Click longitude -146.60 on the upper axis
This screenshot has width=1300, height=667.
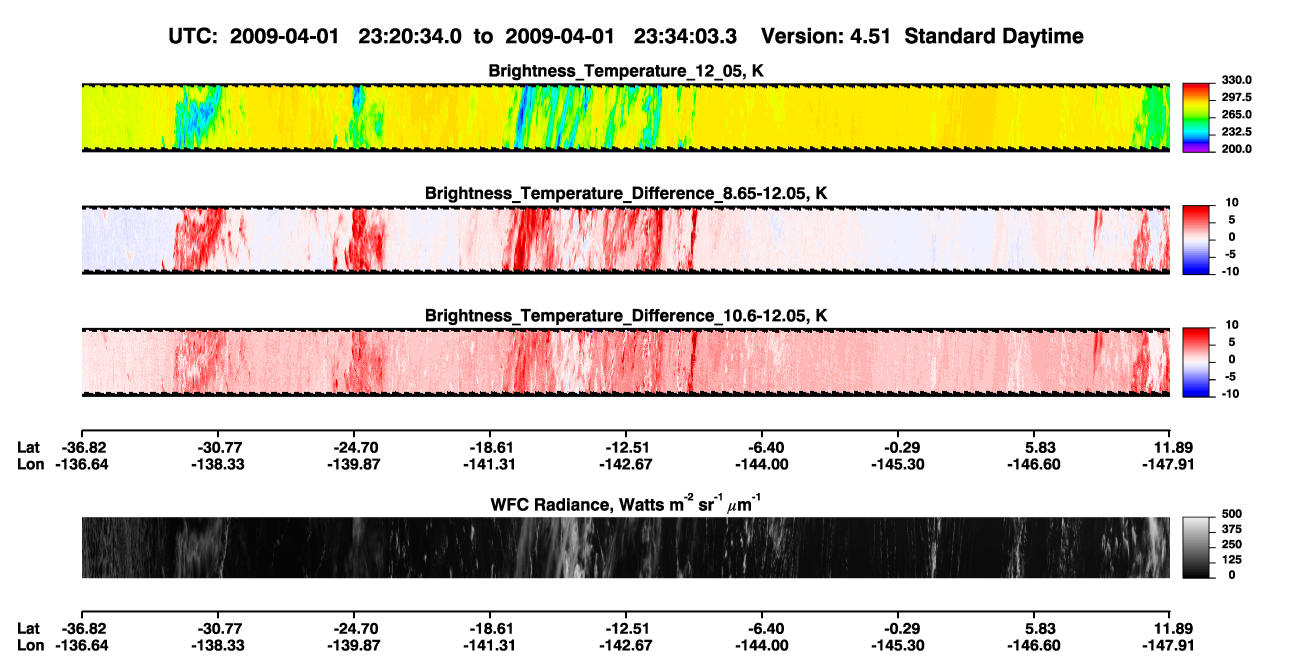[1034, 464]
